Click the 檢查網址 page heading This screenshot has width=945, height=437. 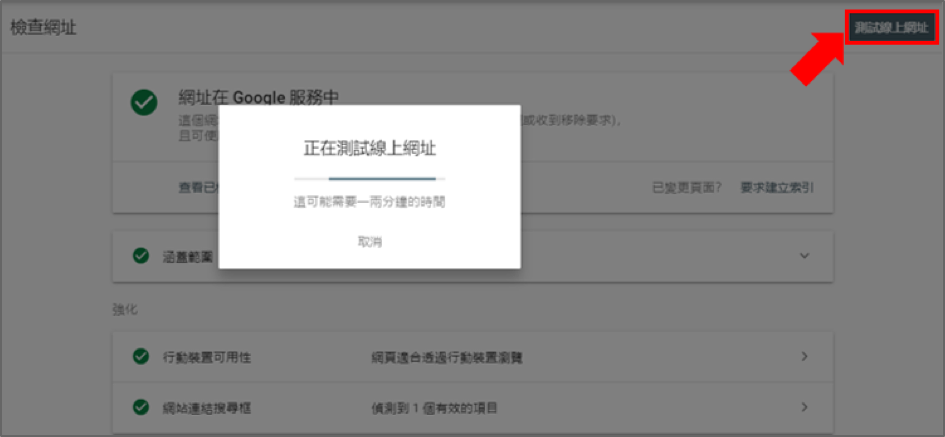pyautogui.click(x=43, y=28)
